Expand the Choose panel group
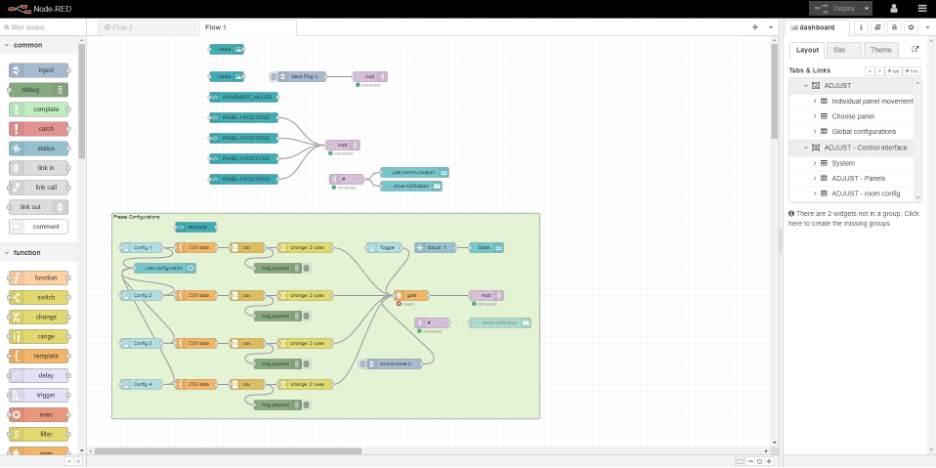The width and height of the screenshot is (936, 468). coord(815,116)
